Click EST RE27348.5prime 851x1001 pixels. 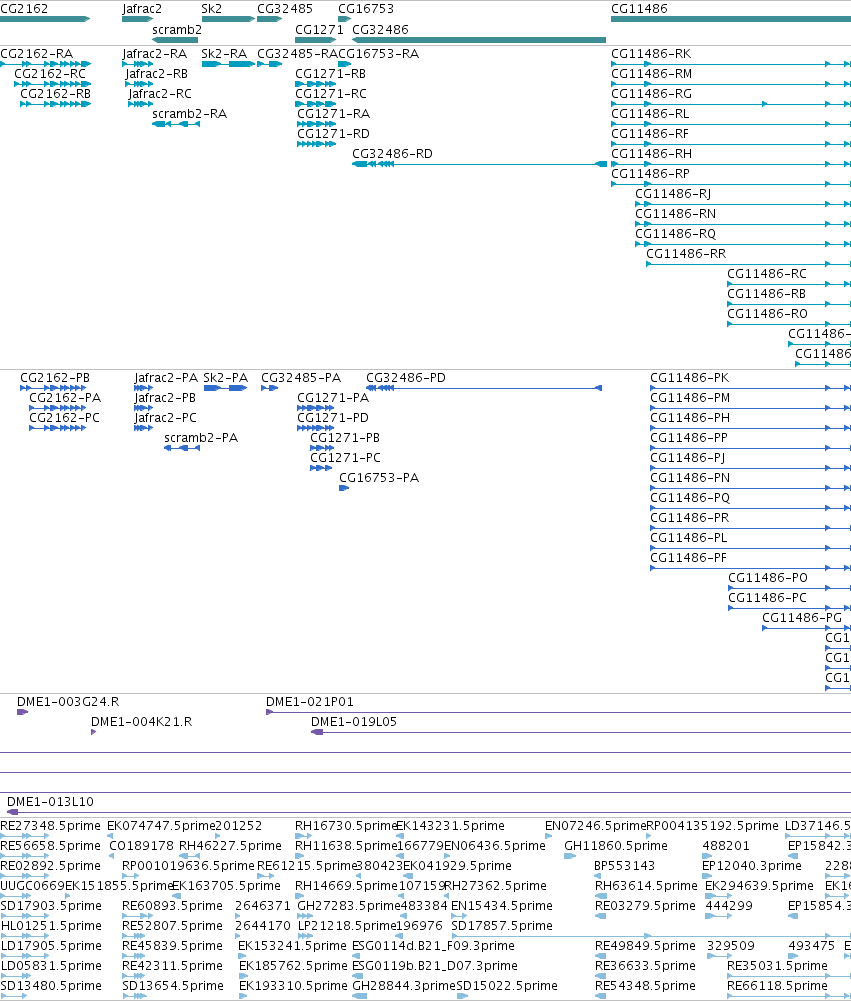50,826
